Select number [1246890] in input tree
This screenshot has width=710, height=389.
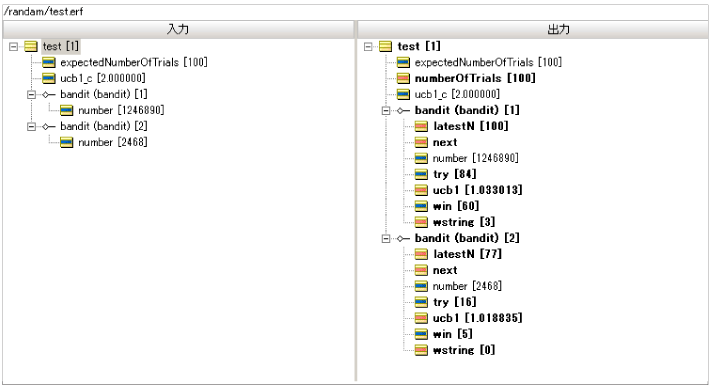coord(121,110)
